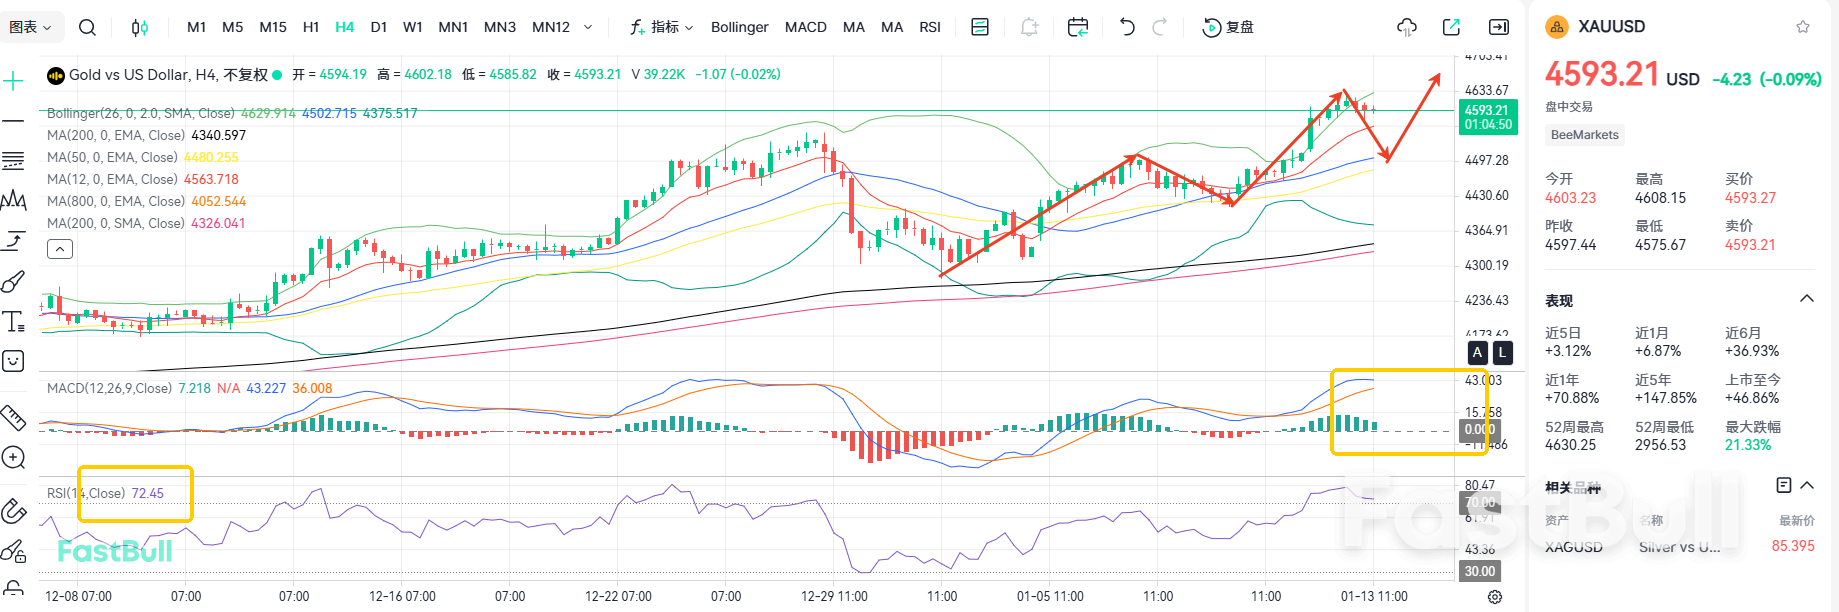Add the Bollinger indicator shortcut
This screenshot has height=612, width=1839.
click(739, 27)
